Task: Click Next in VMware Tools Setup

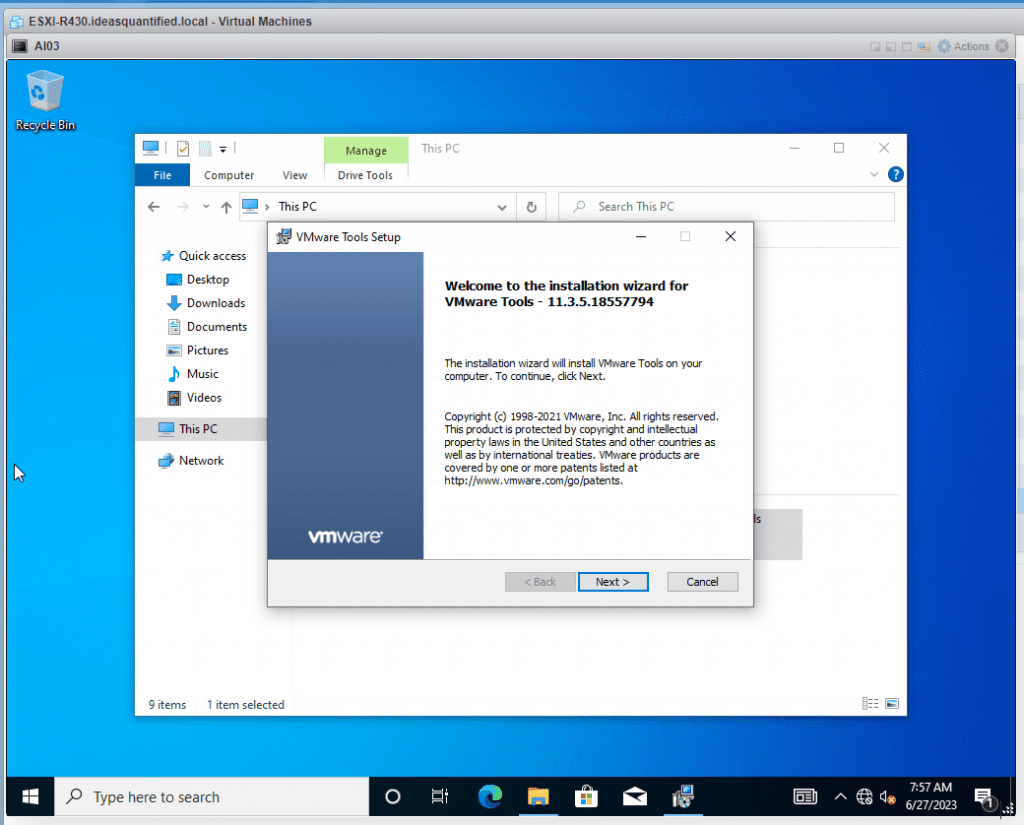Action: (x=613, y=581)
